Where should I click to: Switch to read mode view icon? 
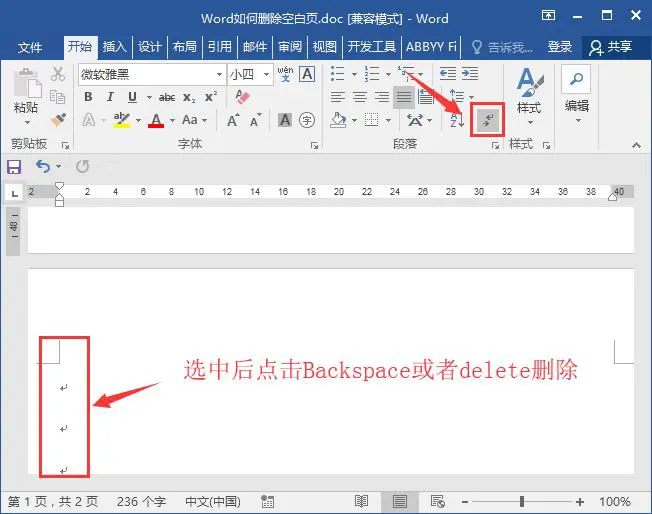(x=361, y=502)
